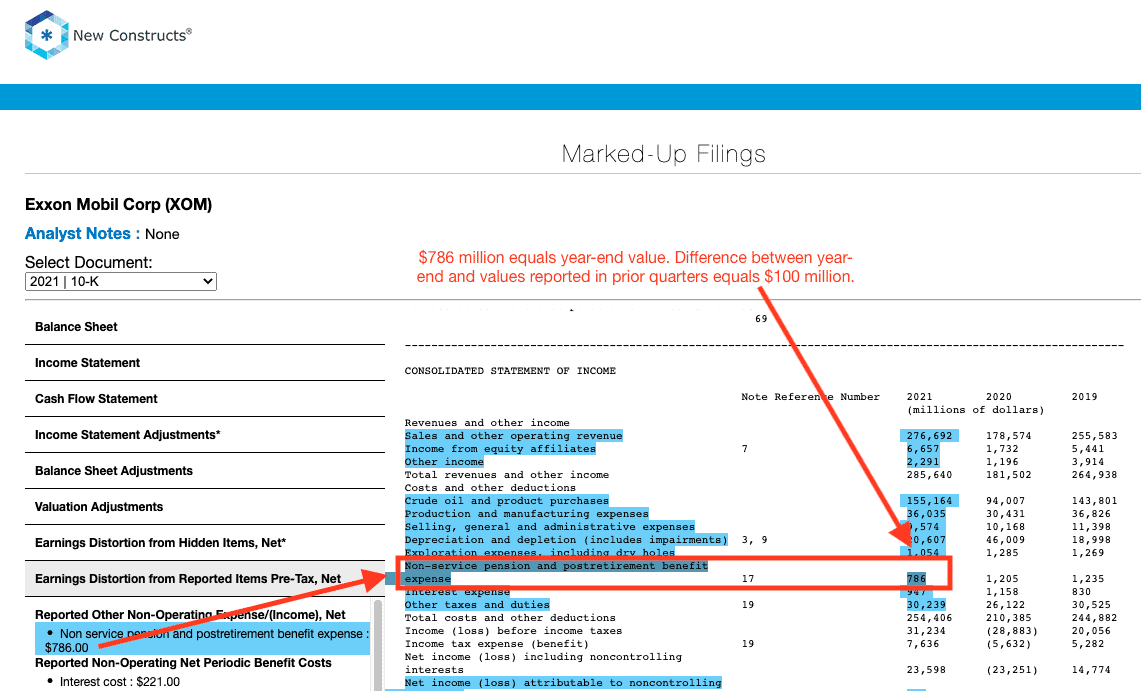Click the Exxon Mobil Corp (XOM) title
The image size is (1141, 691).
pyautogui.click(x=119, y=204)
